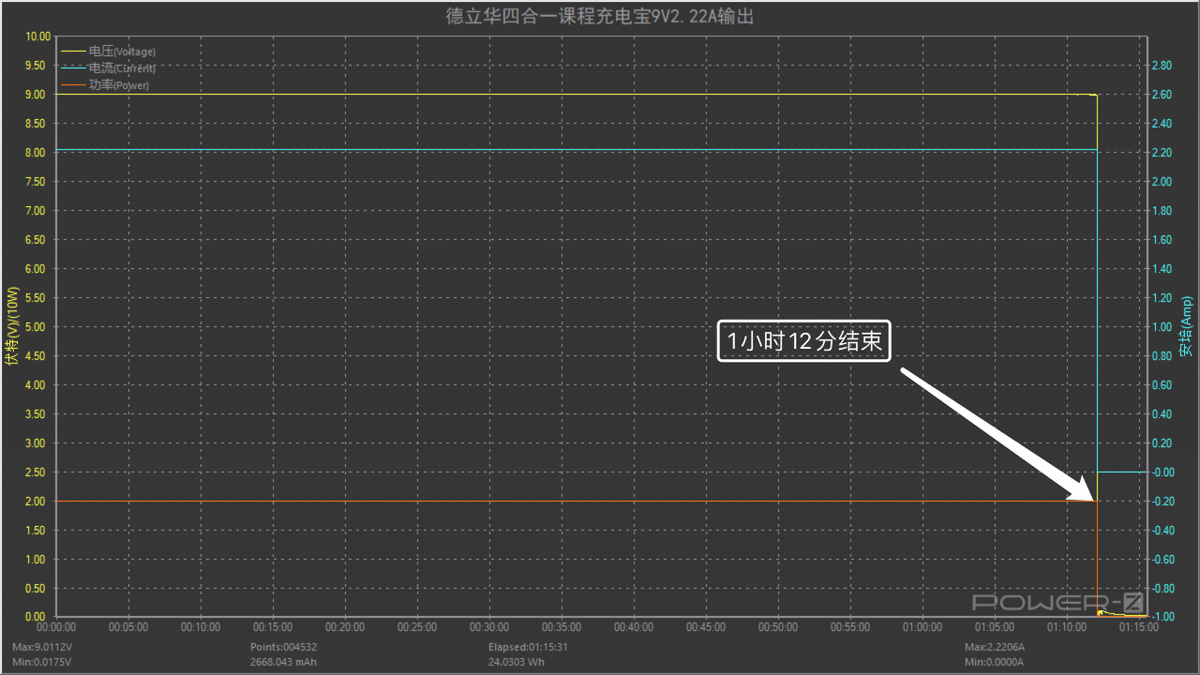Select the 1小时12分结束 annotation box
The width and height of the screenshot is (1200, 675).
[x=804, y=342]
